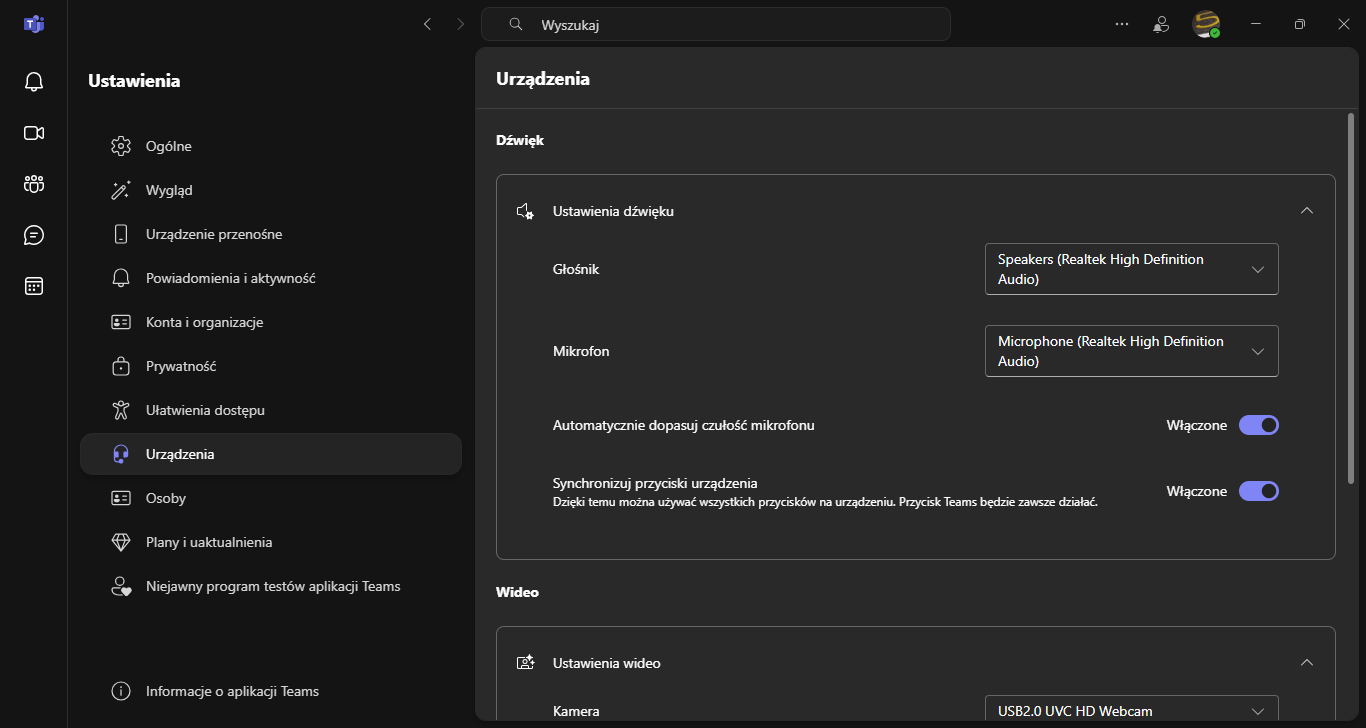Image resolution: width=1366 pixels, height=728 pixels.
Task: Open the Calendar icon in left rail
Action: click(x=34, y=287)
